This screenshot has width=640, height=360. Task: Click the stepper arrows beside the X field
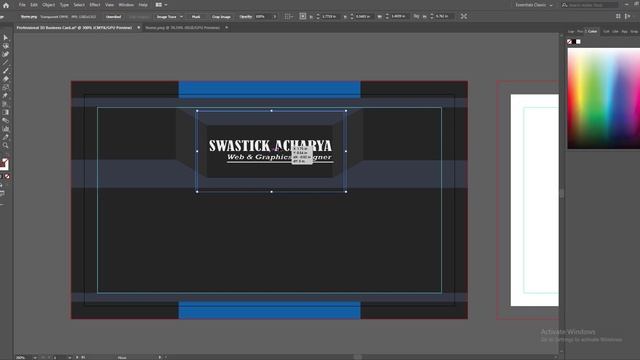[x=318, y=17]
